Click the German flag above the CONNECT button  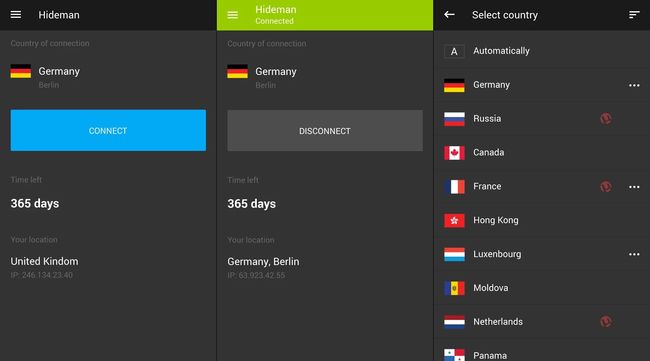click(21, 71)
